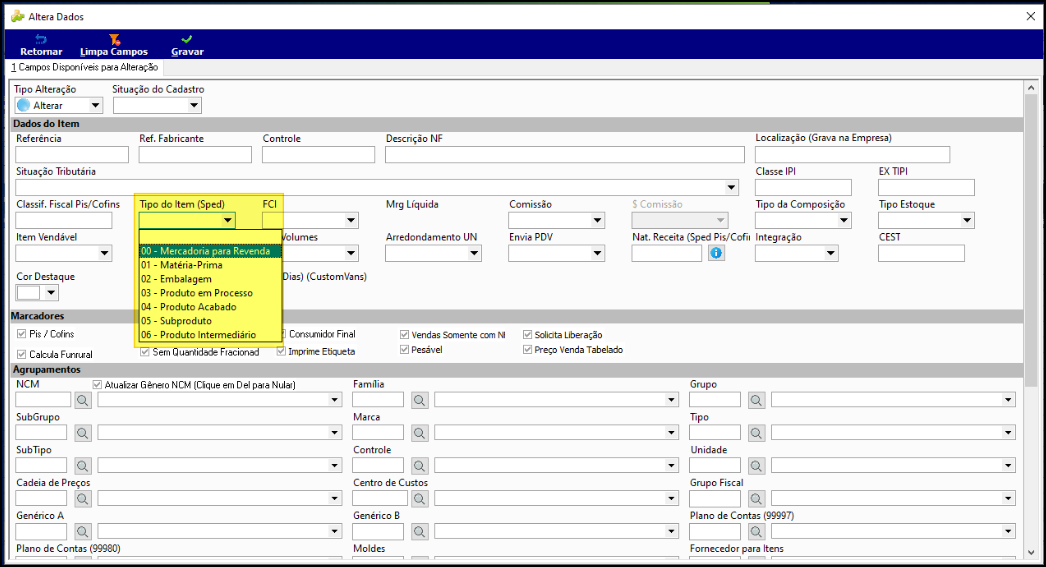Click the Retornar toolbar icon
This screenshot has height=567, width=1046.
(x=40, y=40)
